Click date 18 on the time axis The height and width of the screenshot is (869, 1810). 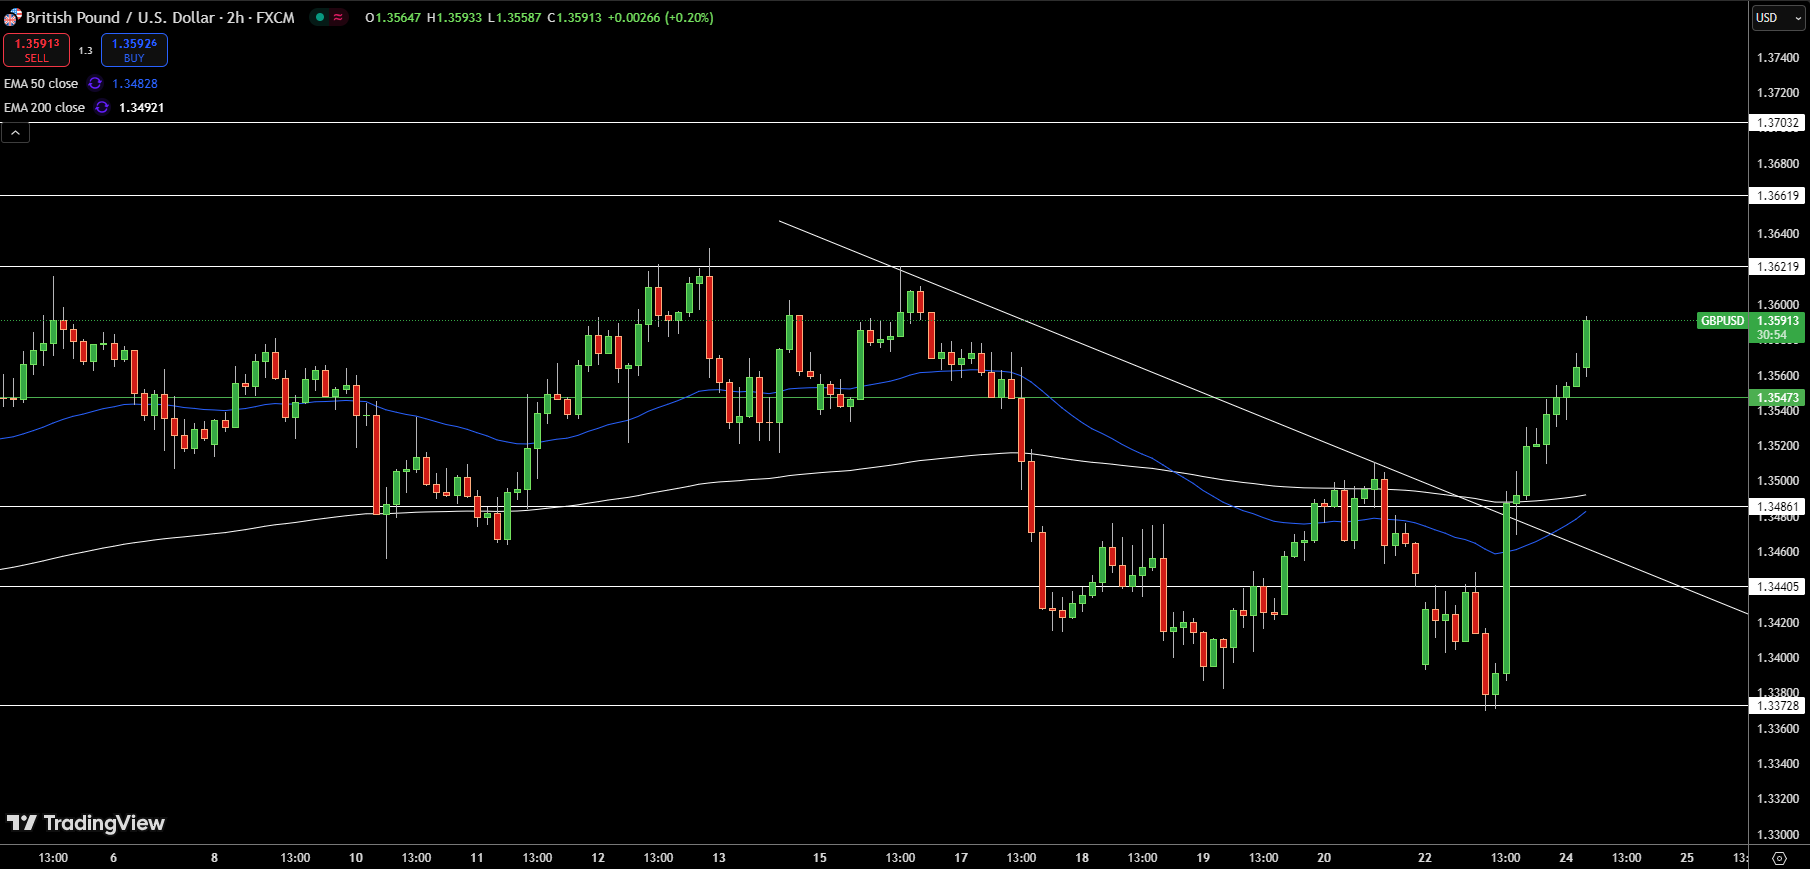pos(1082,858)
